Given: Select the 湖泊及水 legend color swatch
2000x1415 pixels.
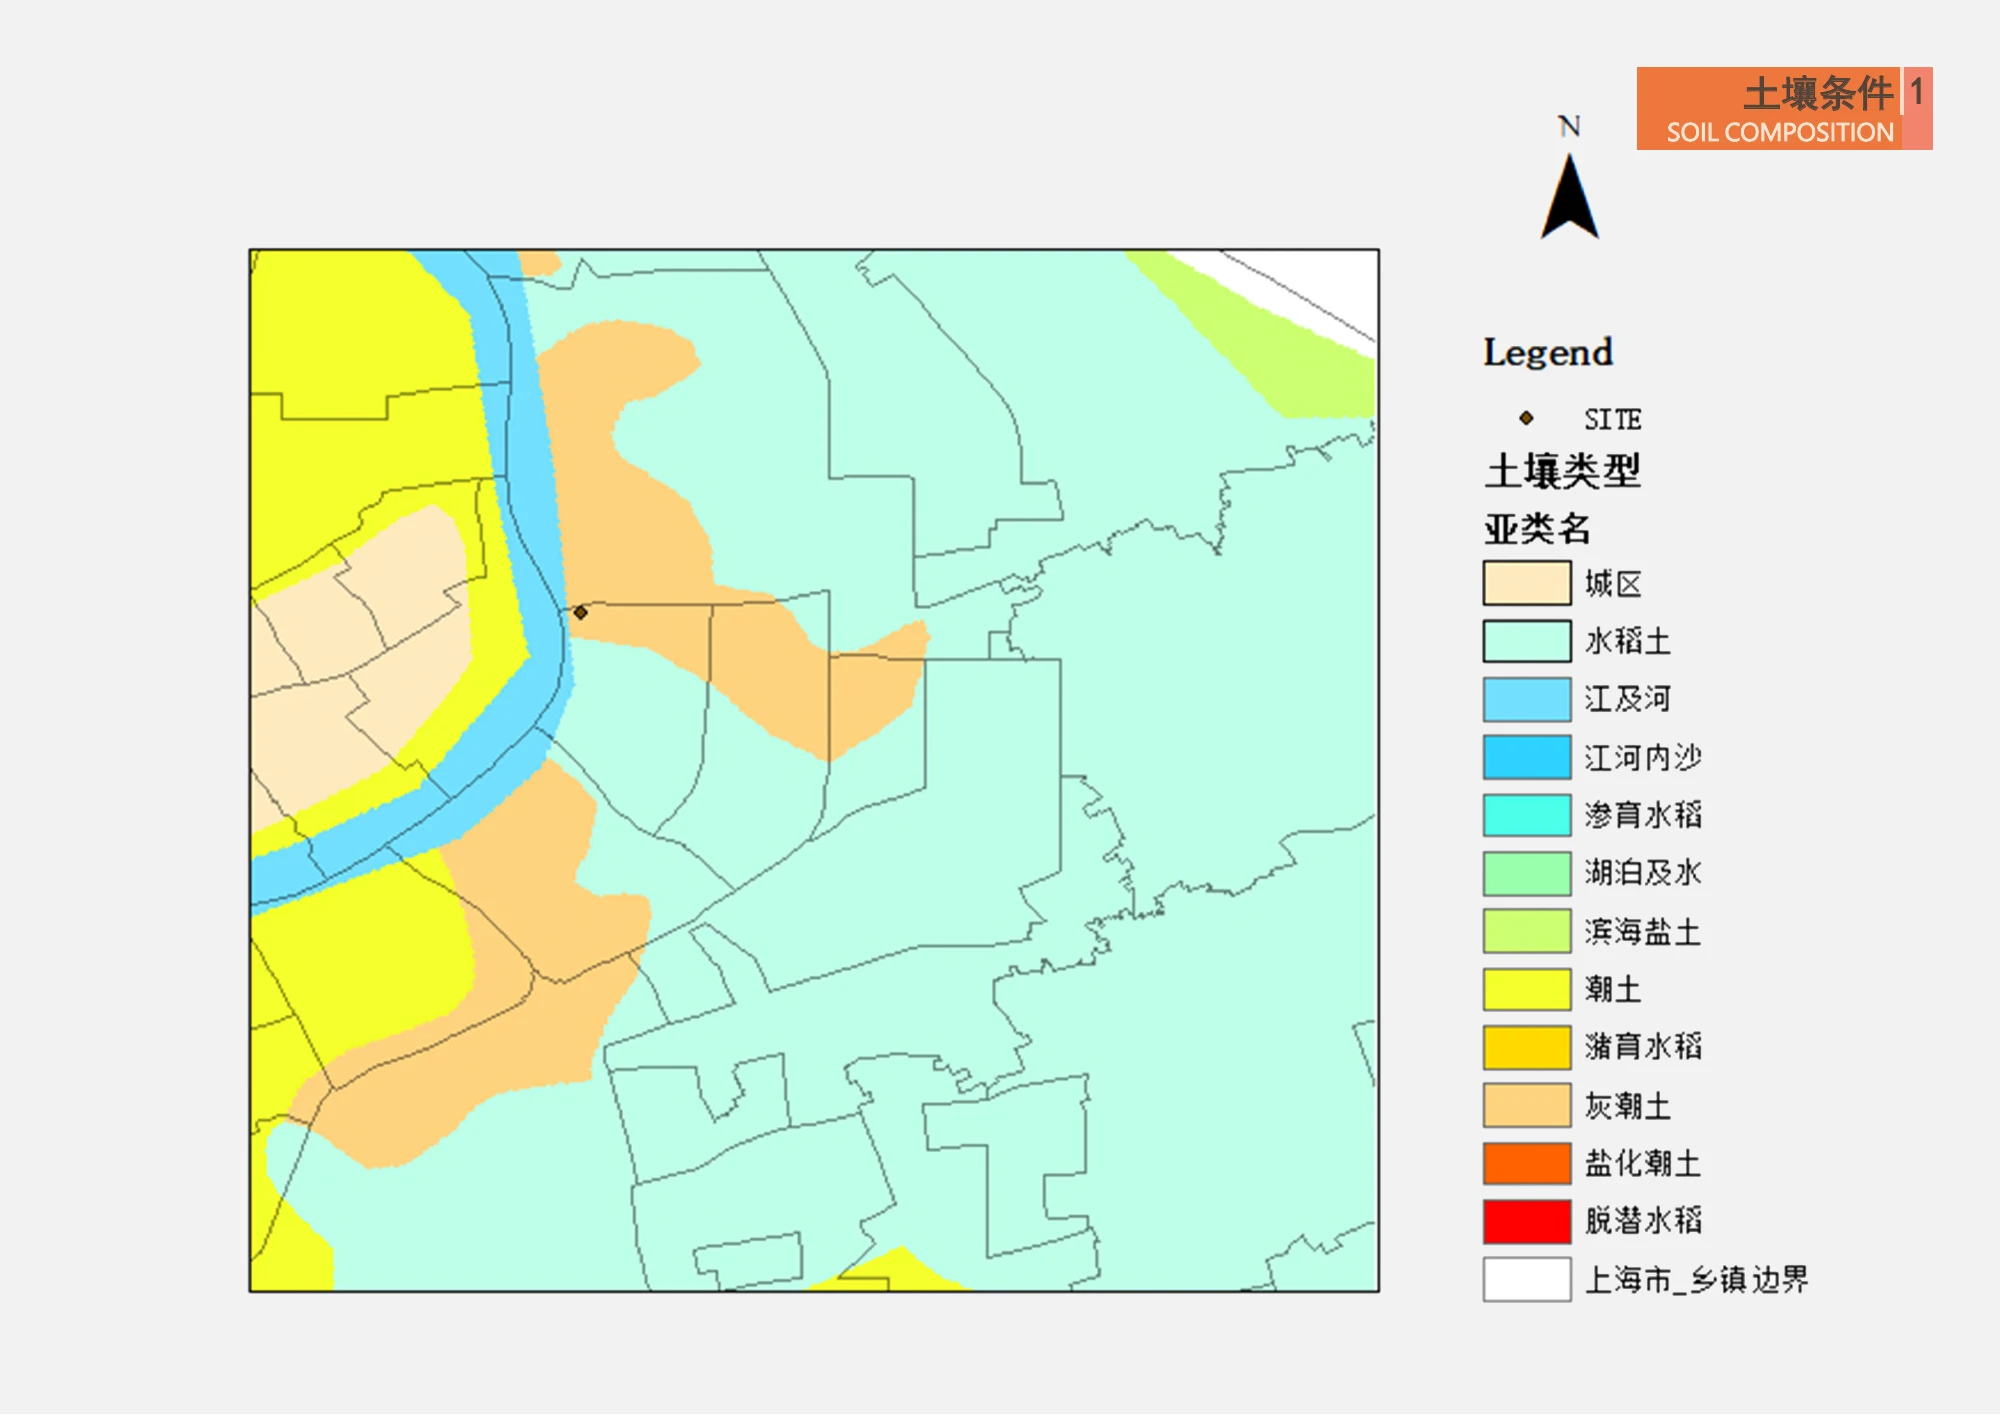Looking at the screenshot, I should click(x=1527, y=873).
